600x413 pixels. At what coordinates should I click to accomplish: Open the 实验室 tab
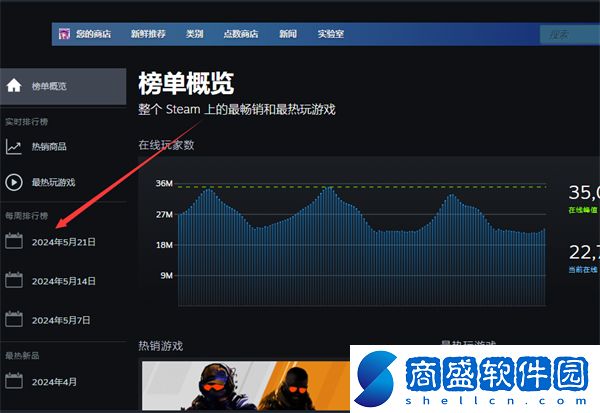331,34
